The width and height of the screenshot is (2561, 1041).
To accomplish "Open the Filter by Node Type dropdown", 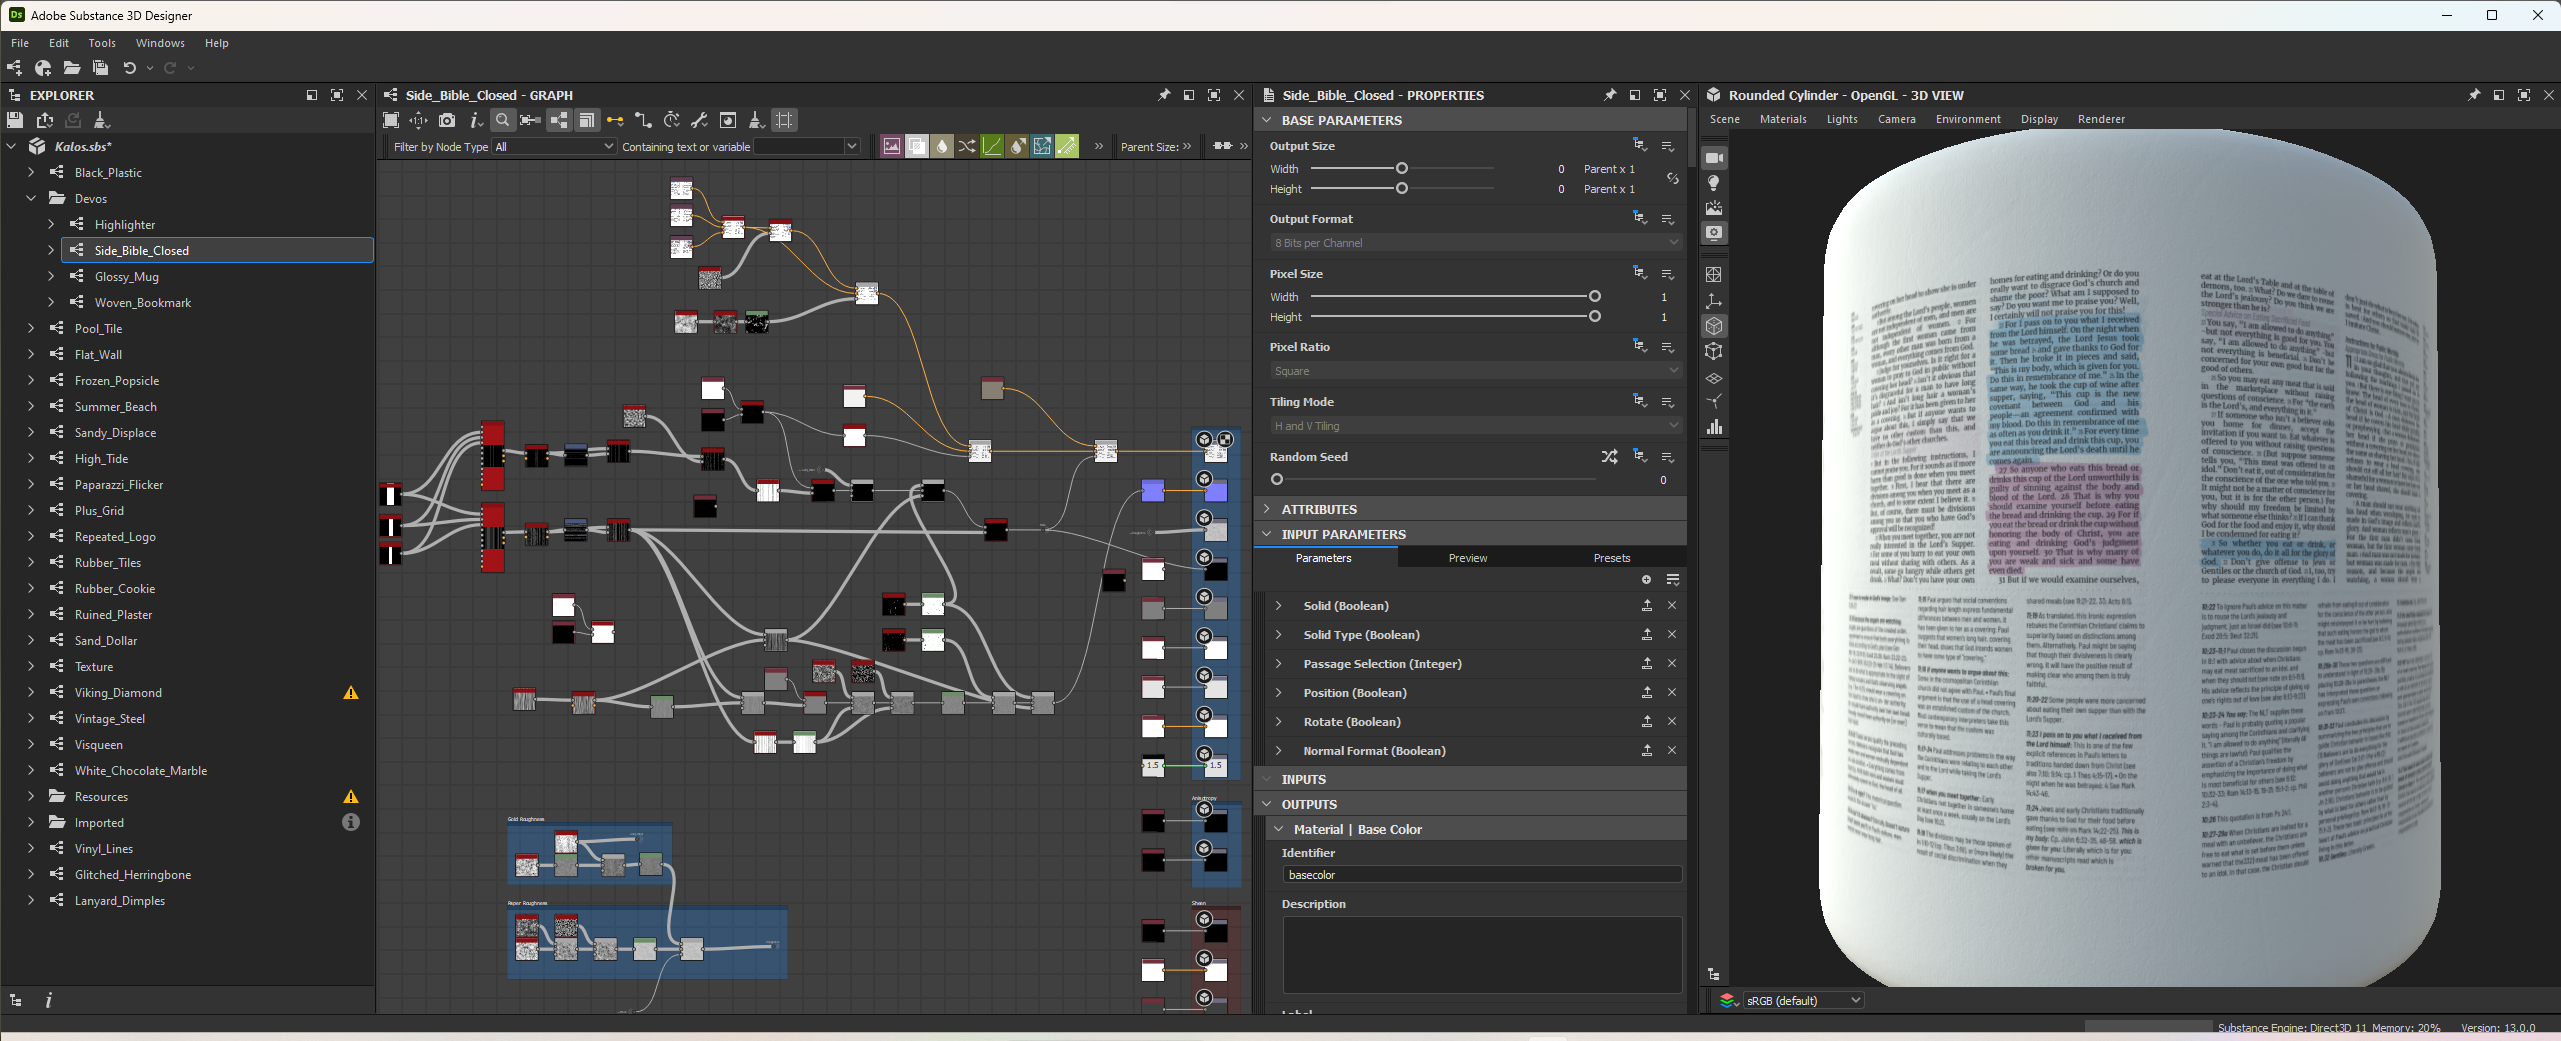I will pyautogui.click(x=554, y=147).
